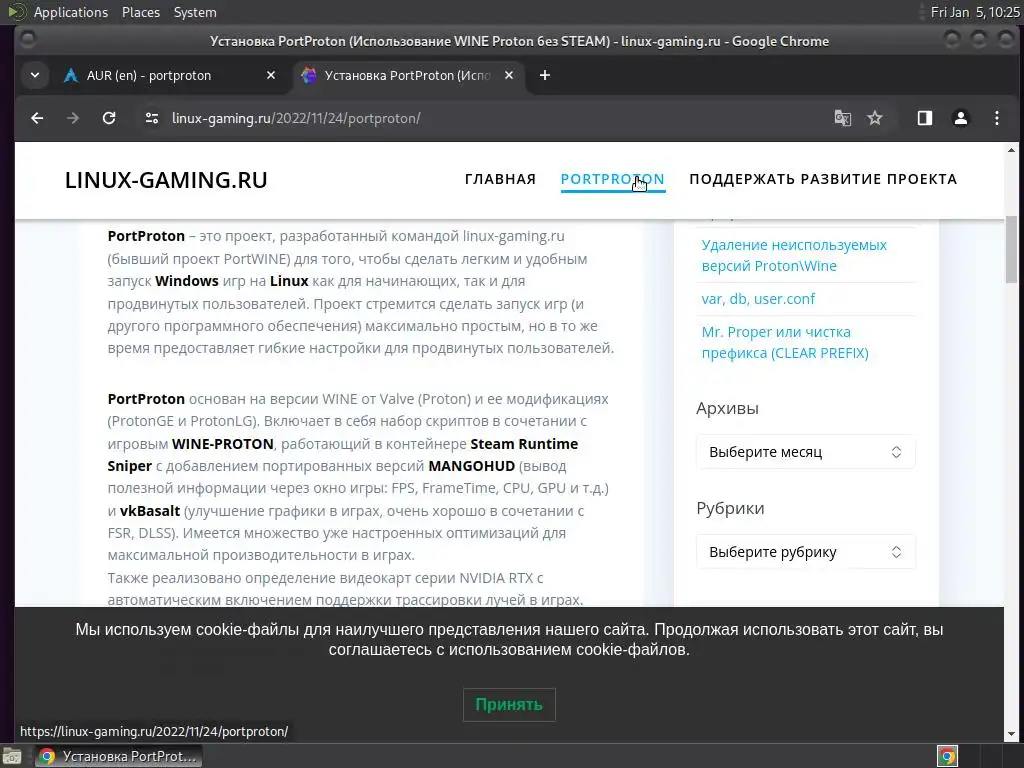View site information icon in address bar

tap(152, 118)
